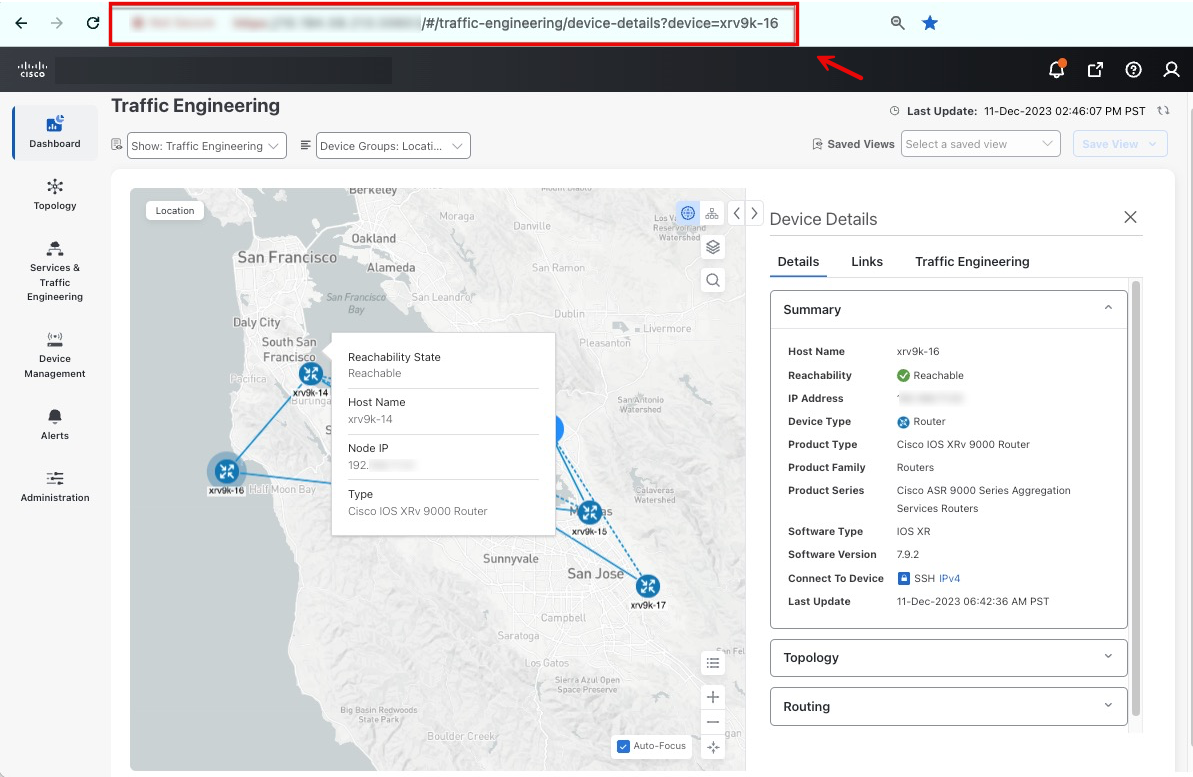Click the browser address bar
This screenshot has width=1193, height=777.
coord(454,24)
